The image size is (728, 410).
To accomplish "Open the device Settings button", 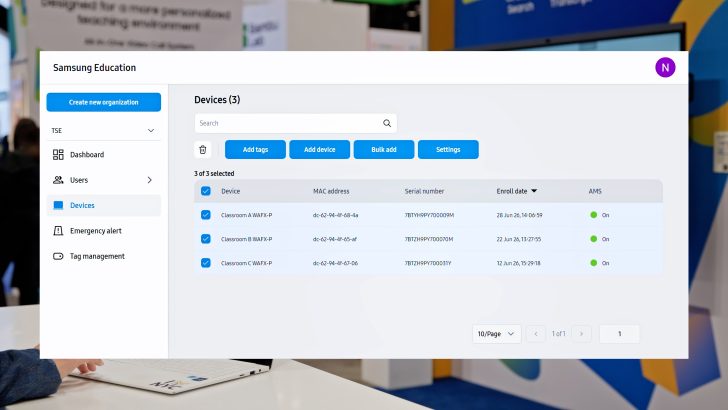I will click(448, 150).
